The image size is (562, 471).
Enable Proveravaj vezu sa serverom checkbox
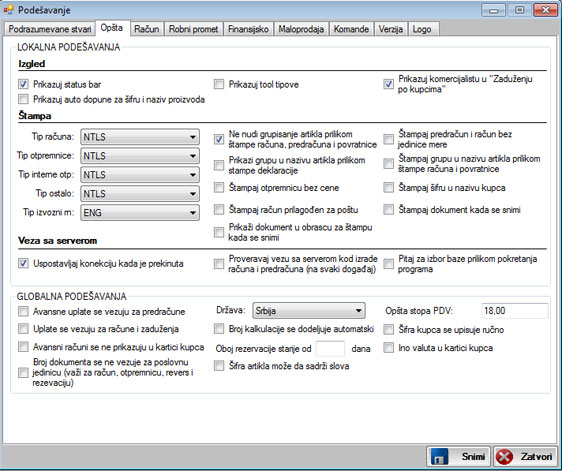[219, 264]
